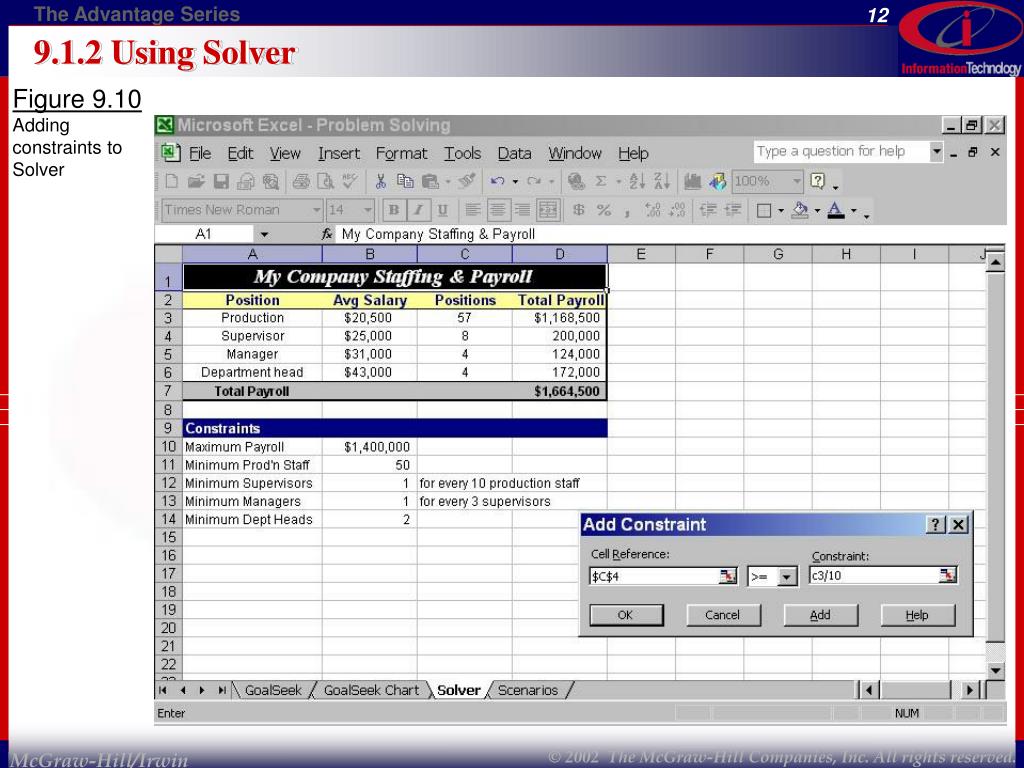Click the New workbook icon
Screen dimensions: 1024x768
[x=172, y=182]
